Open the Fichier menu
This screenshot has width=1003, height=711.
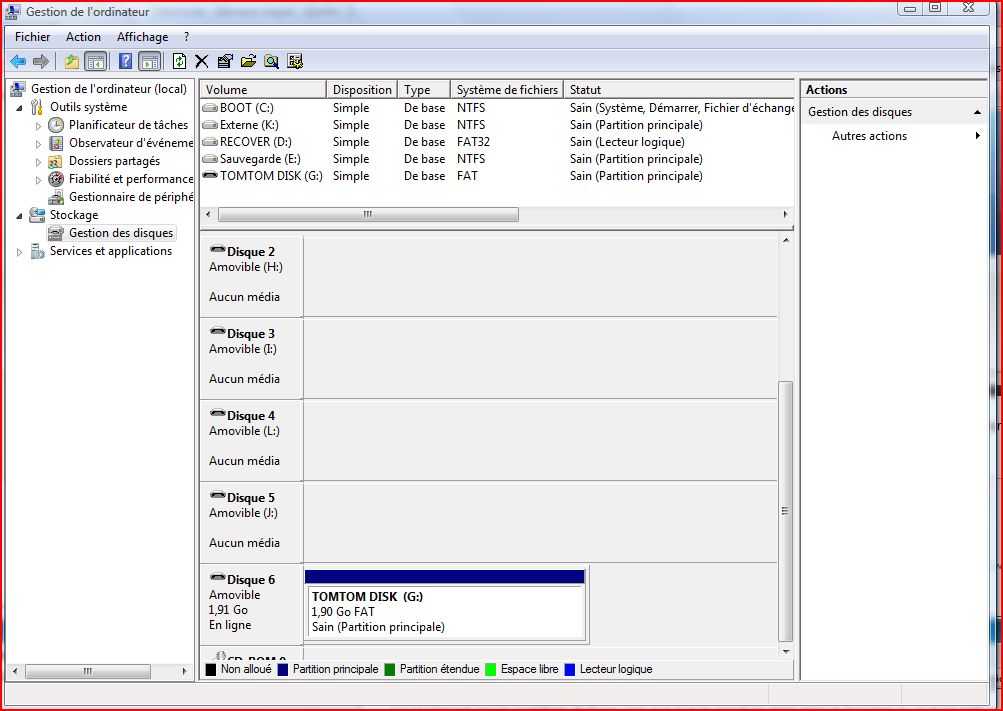(33, 37)
